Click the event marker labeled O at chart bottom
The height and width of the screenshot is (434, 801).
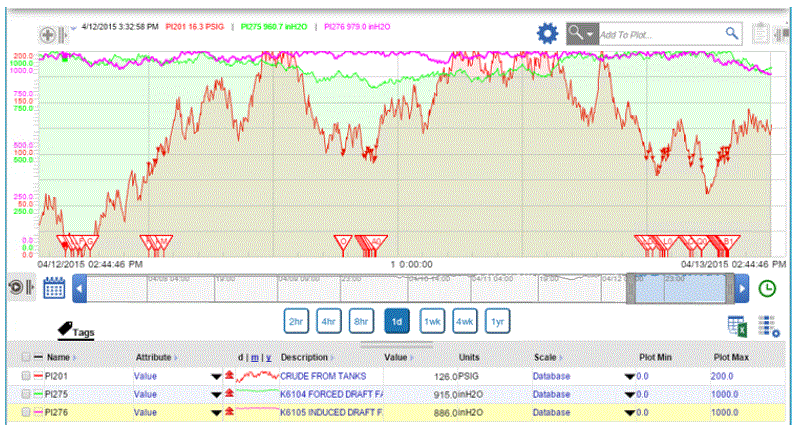click(x=343, y=243)
